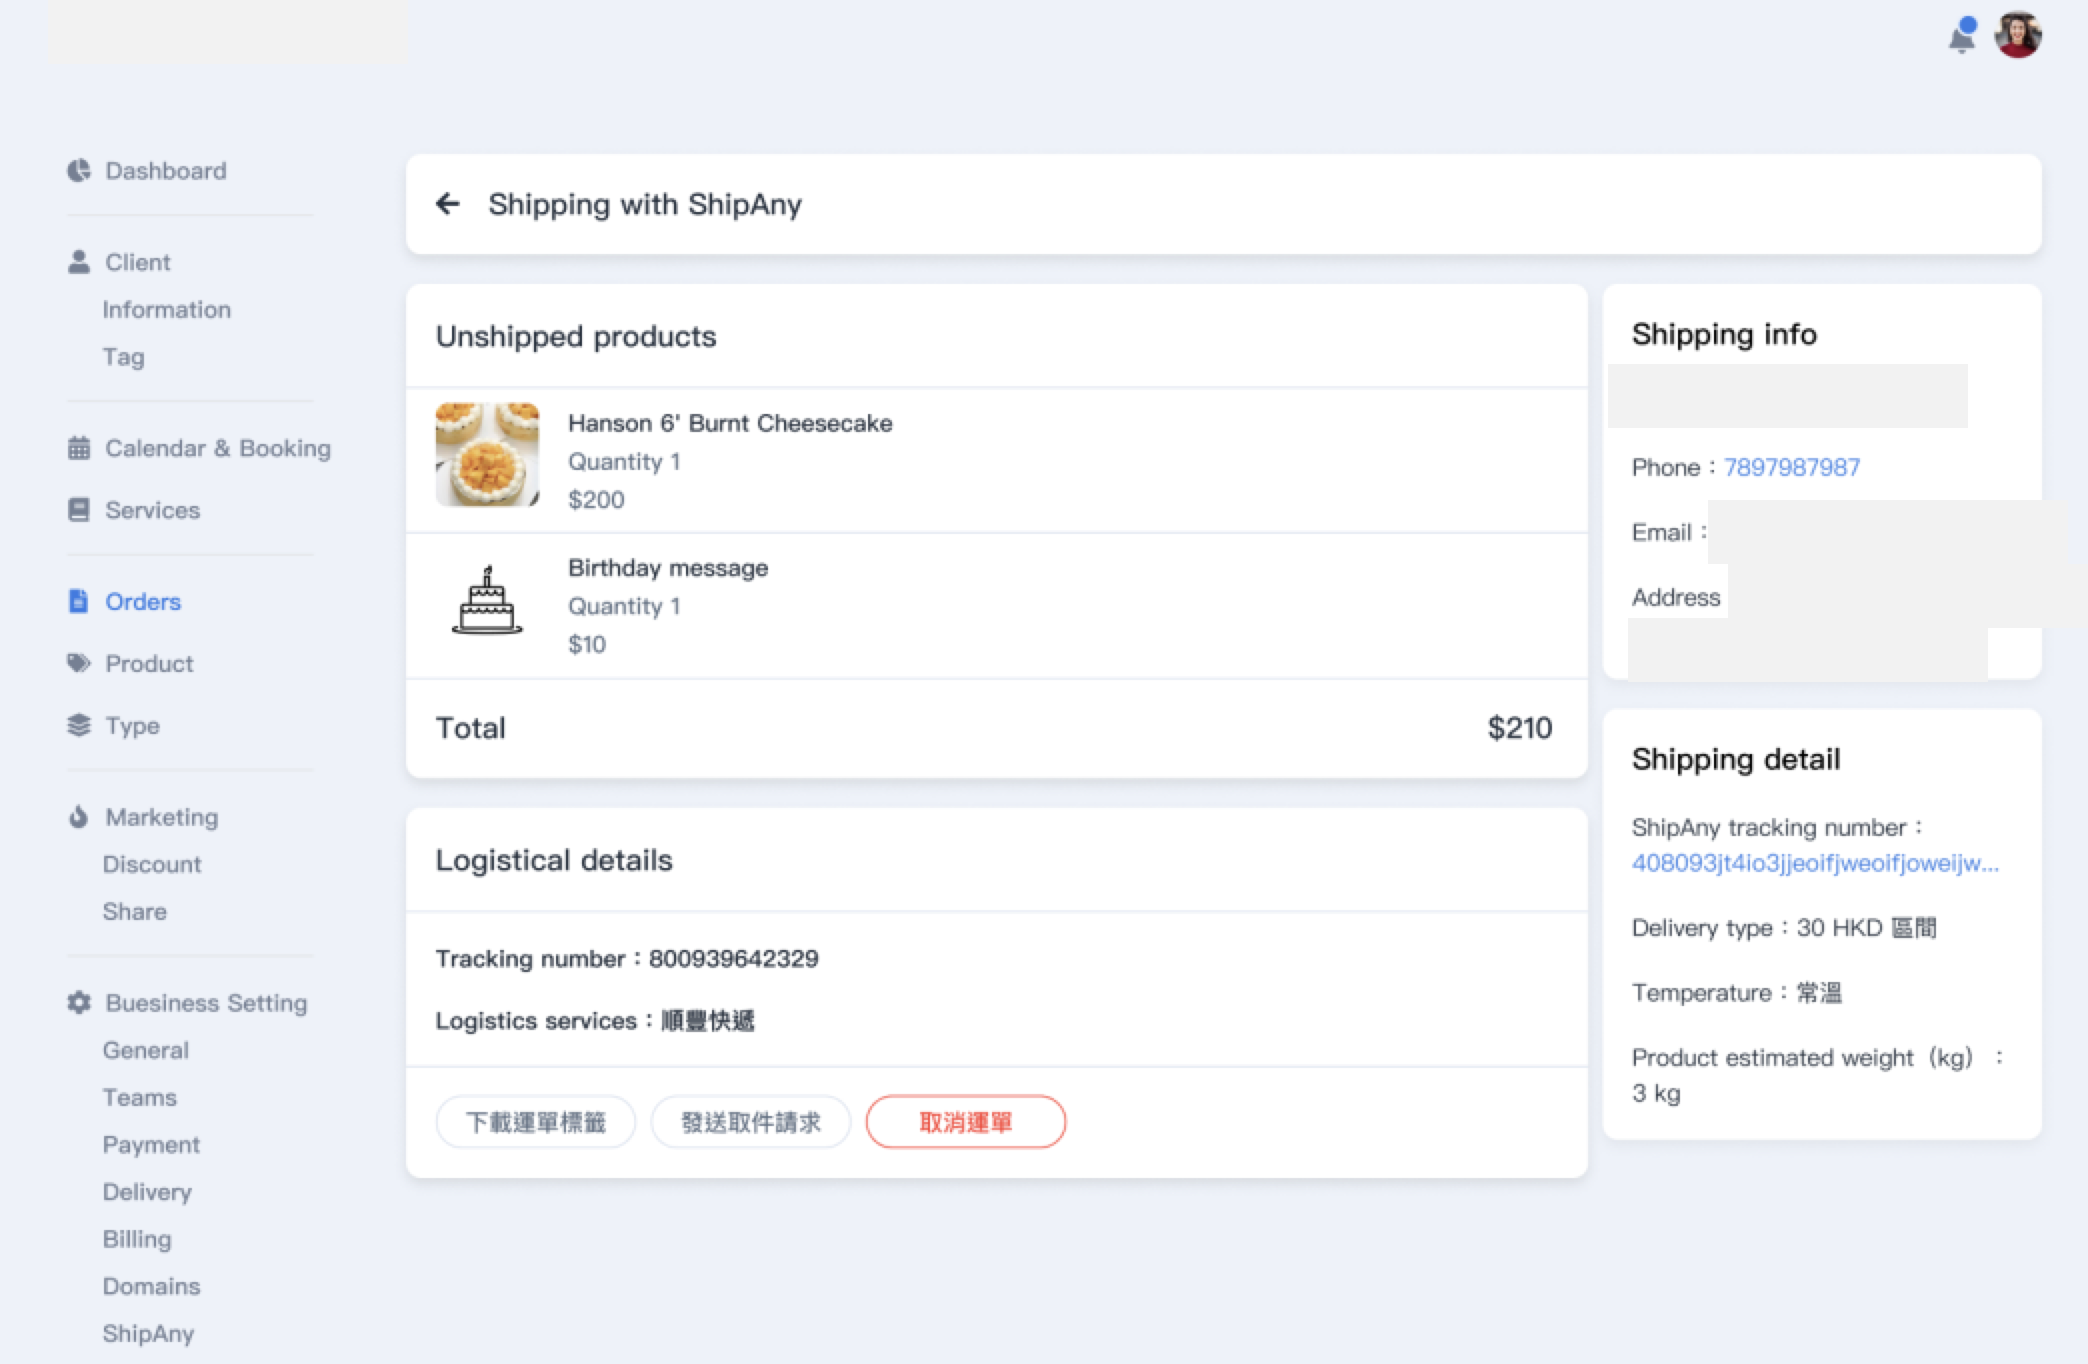Screen dimensions: 2088x1364
Task: Go to the Client section
Action: coord(138,262)
